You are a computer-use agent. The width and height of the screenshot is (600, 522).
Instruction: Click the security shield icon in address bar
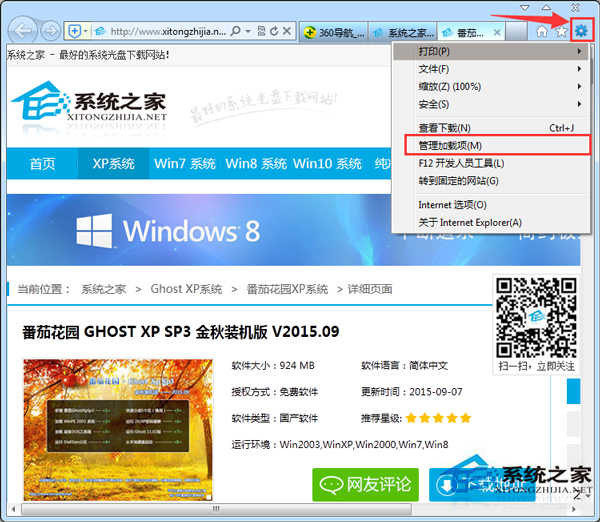coord(75,31)
